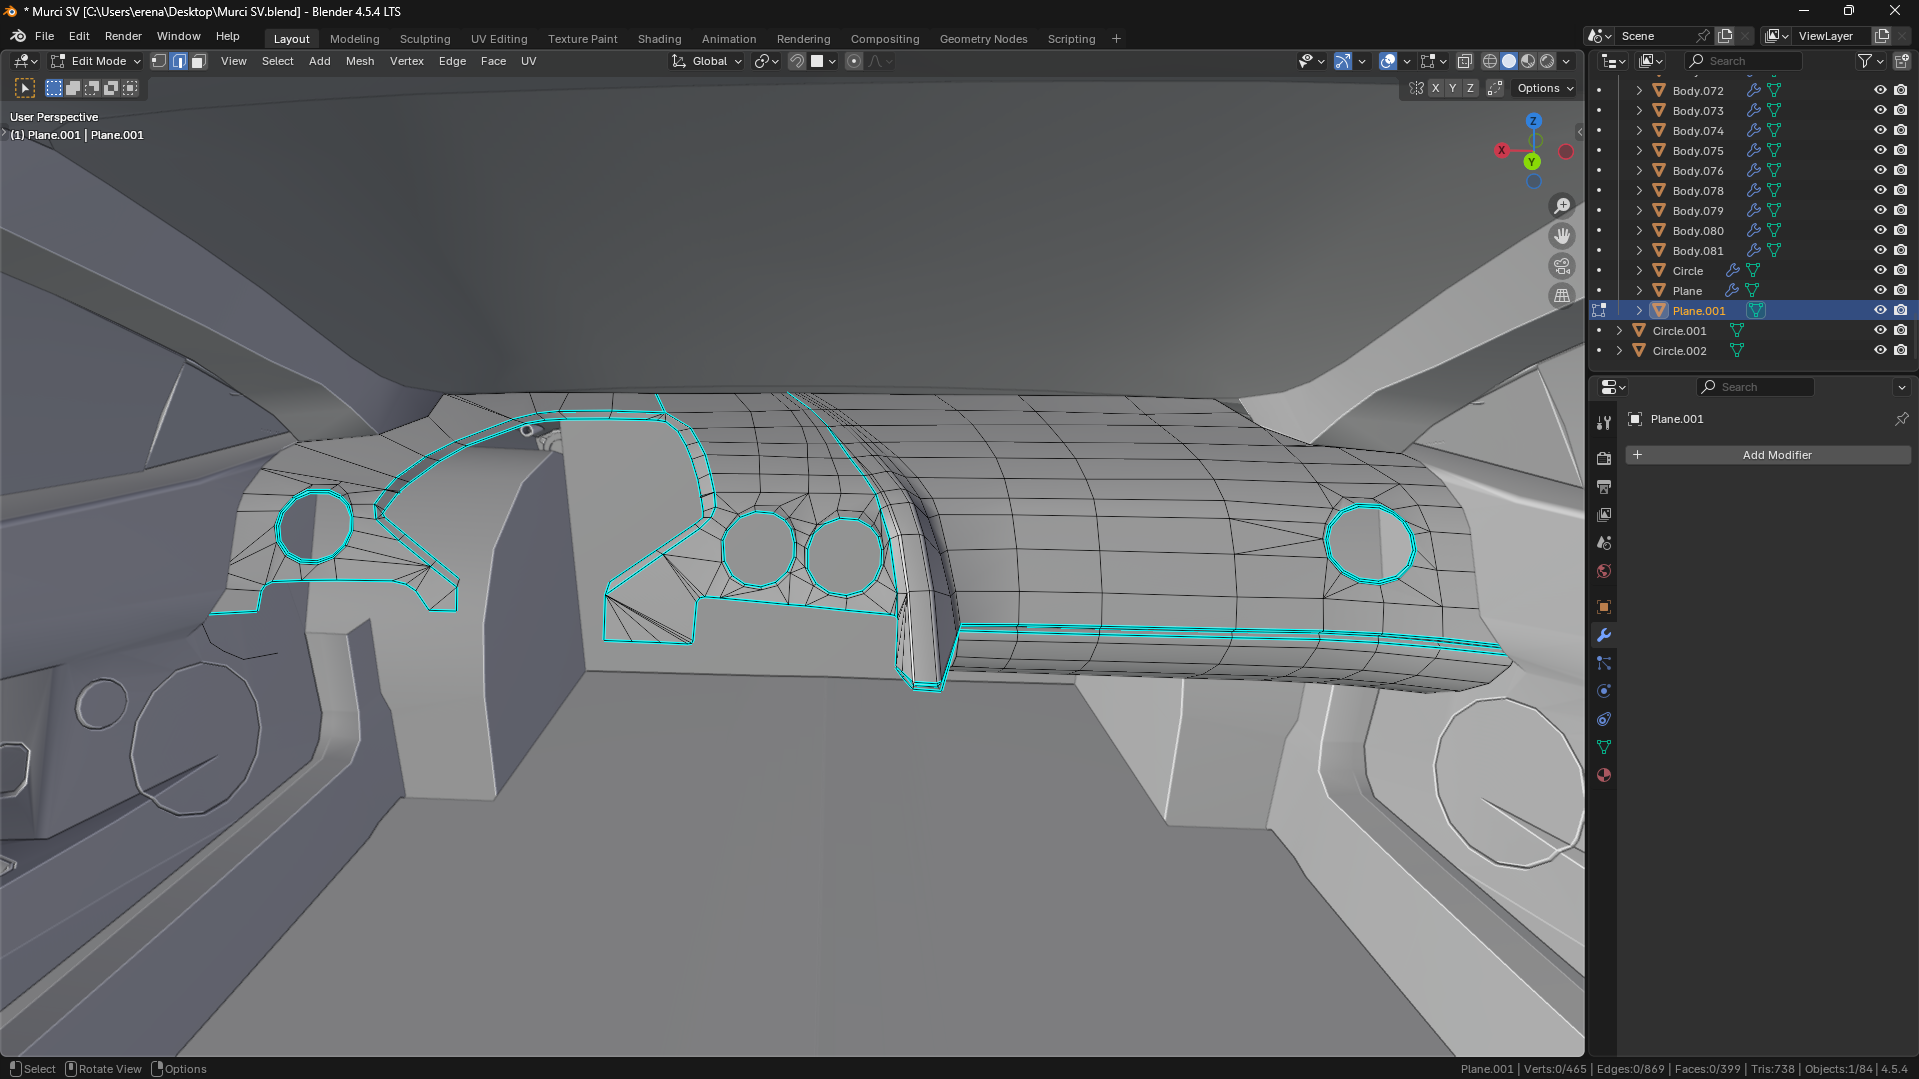The height and width of the screenshot is (1079, 1919).
Task: Click the blue Z axis on navigation gizmo
Action: click(1533, 121)
